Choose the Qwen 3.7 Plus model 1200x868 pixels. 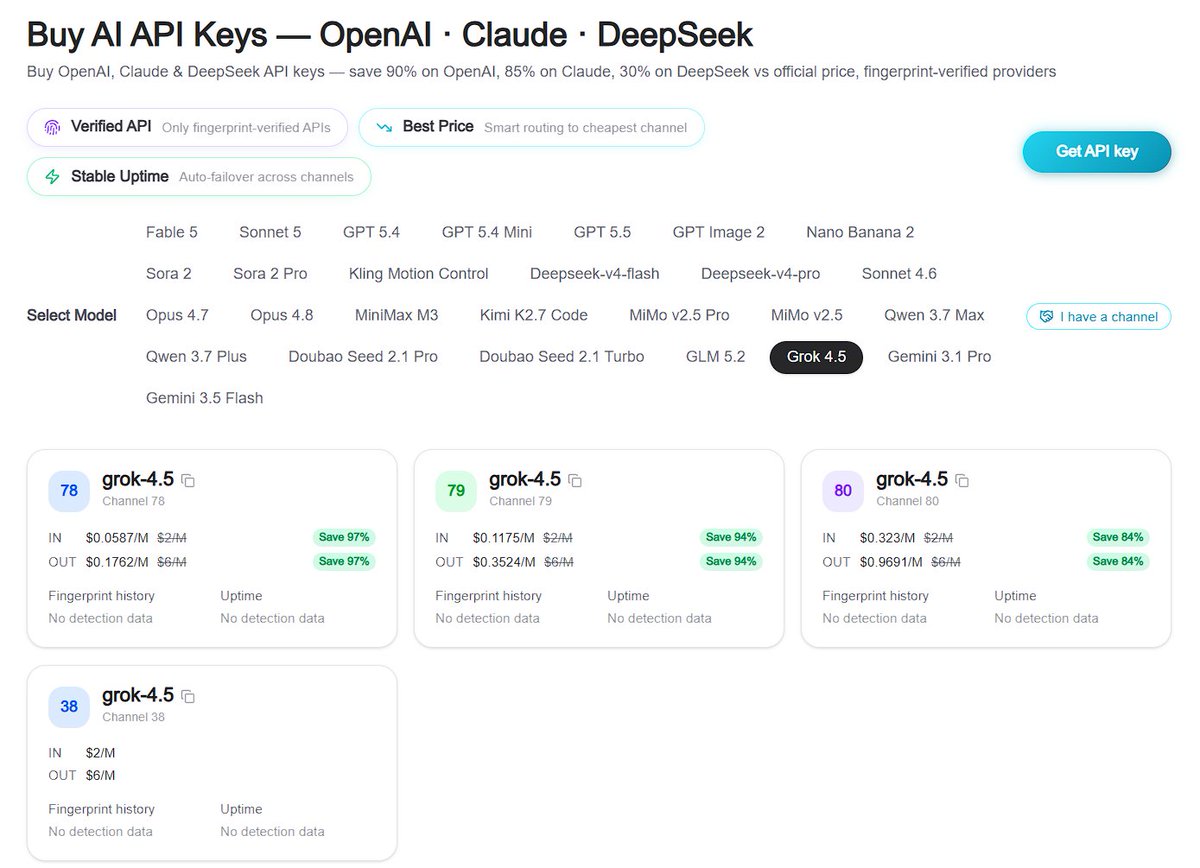coord(196,357)
